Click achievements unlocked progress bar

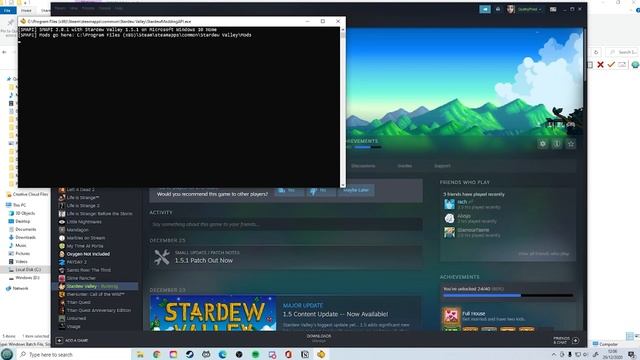click(x=508, y=295)
